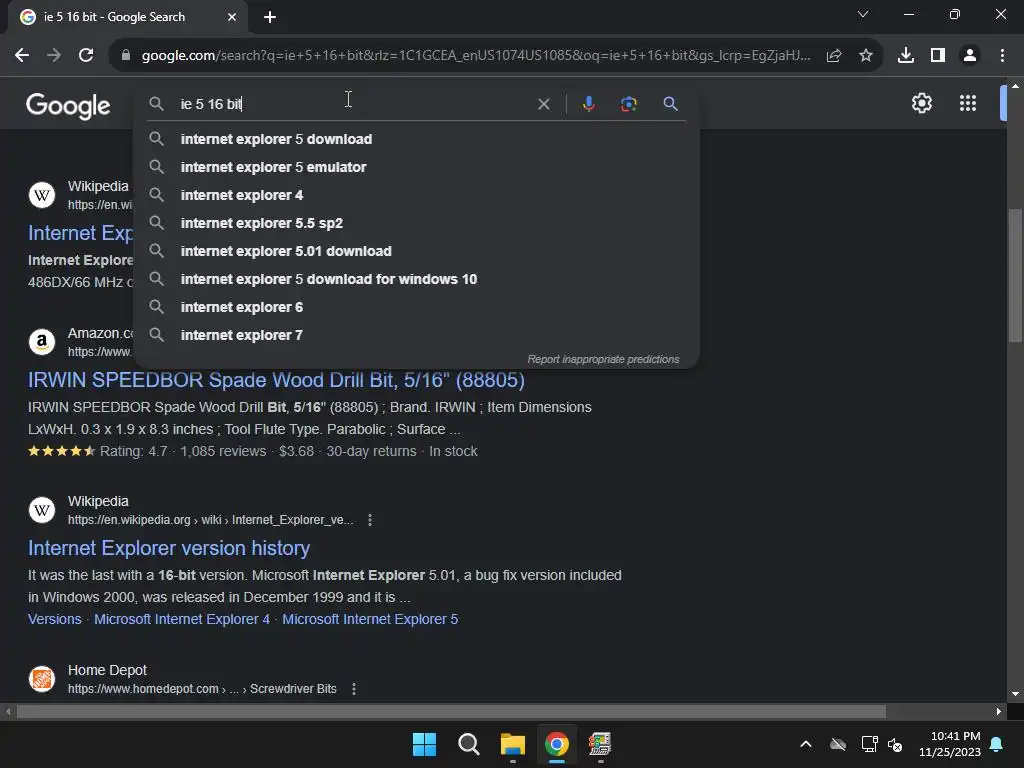Submit search with blue magnifier icon
The image size is (1024, 768).
pos(670,104)
